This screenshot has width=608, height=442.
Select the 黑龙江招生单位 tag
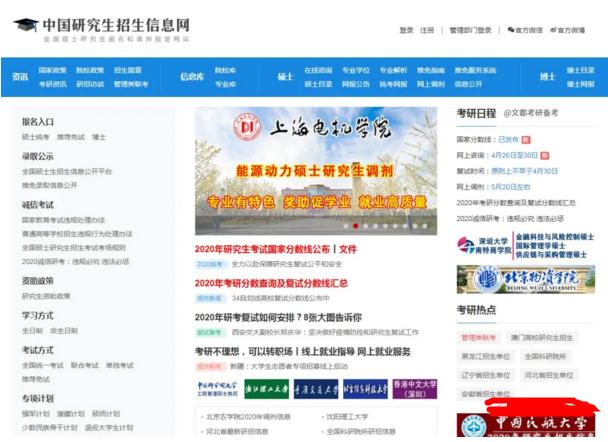coord(485,356)
